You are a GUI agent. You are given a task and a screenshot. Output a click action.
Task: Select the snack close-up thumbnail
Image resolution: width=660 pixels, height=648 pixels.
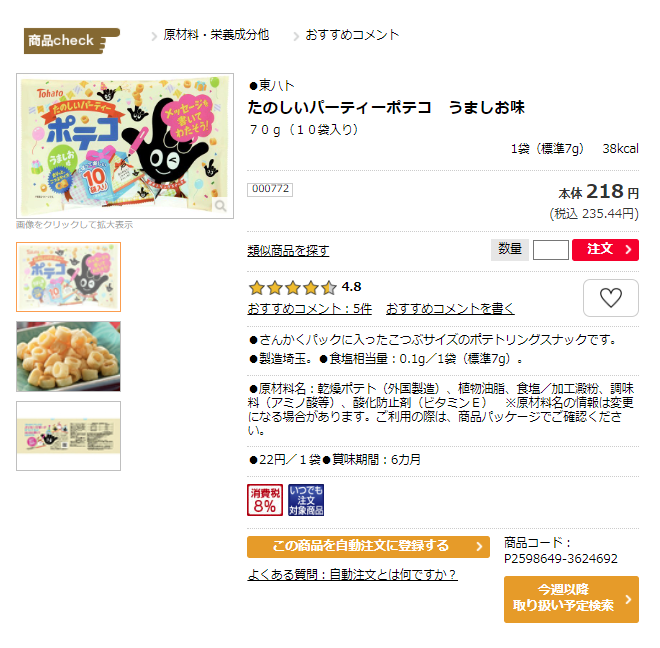pyautogui.click(x=68, y=356)
